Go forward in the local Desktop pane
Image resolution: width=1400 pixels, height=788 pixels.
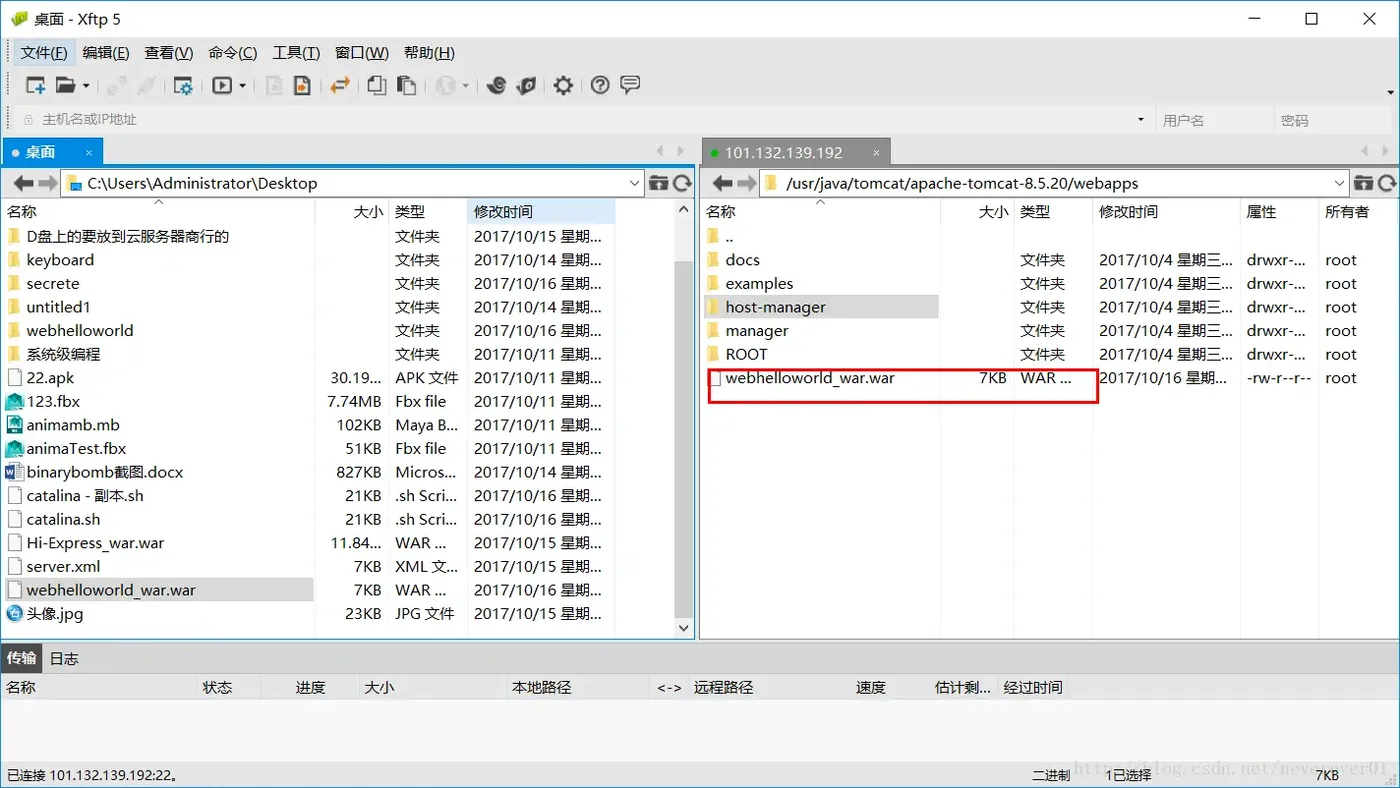click(48, 183)
